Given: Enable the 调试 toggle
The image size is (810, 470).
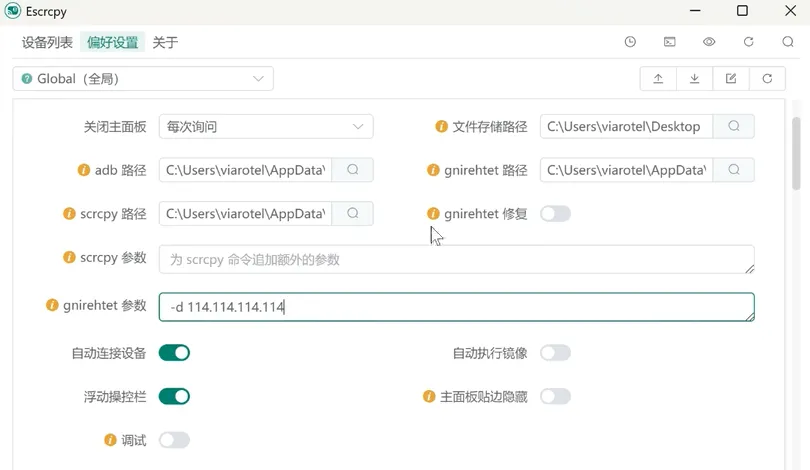Looking at the screenshot, I should pyautogui.click(x=174, y=440).
